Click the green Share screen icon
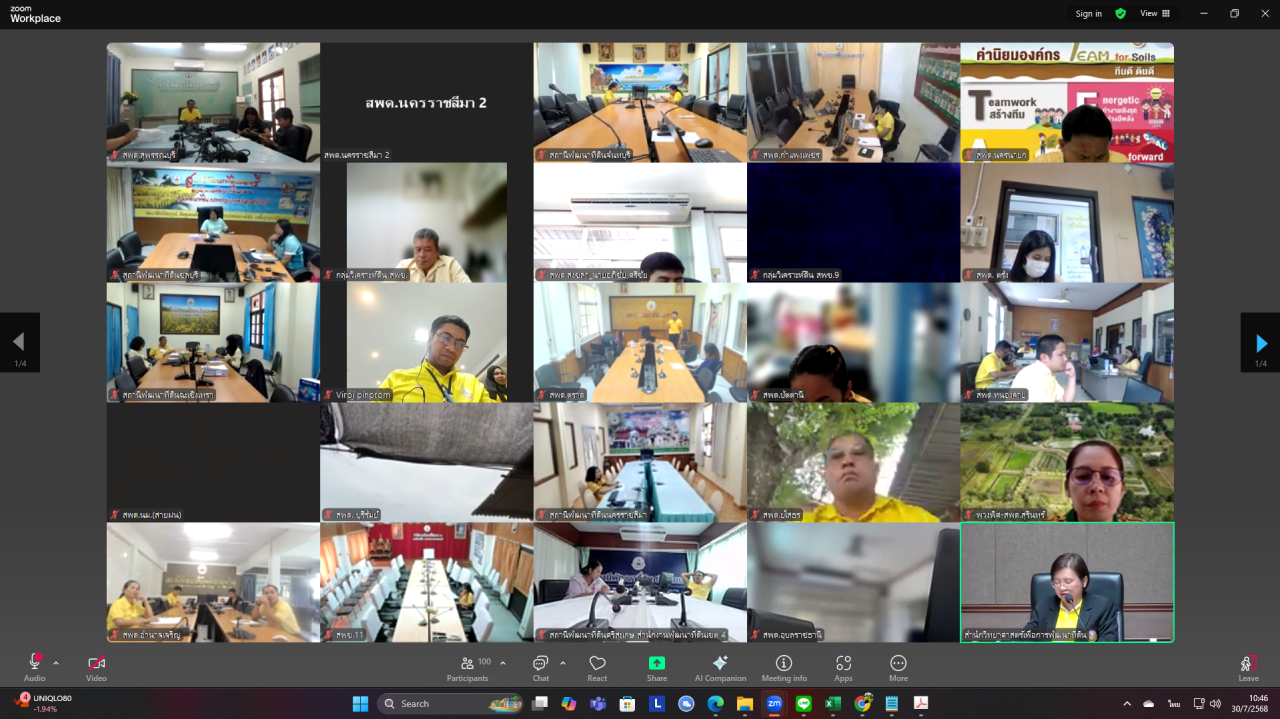This screenshot has width=1280, height=719. pyautogui.click(x=657, y=664)
